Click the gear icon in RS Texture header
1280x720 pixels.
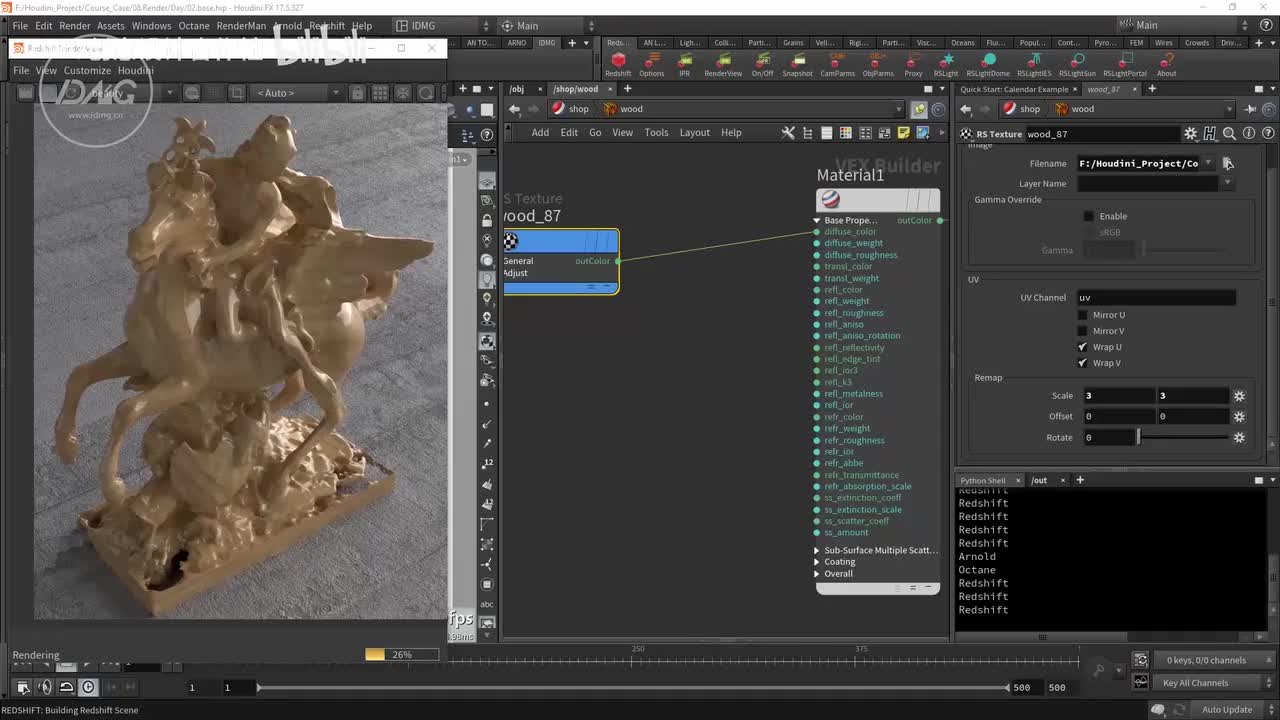[x=1190, y=134]
